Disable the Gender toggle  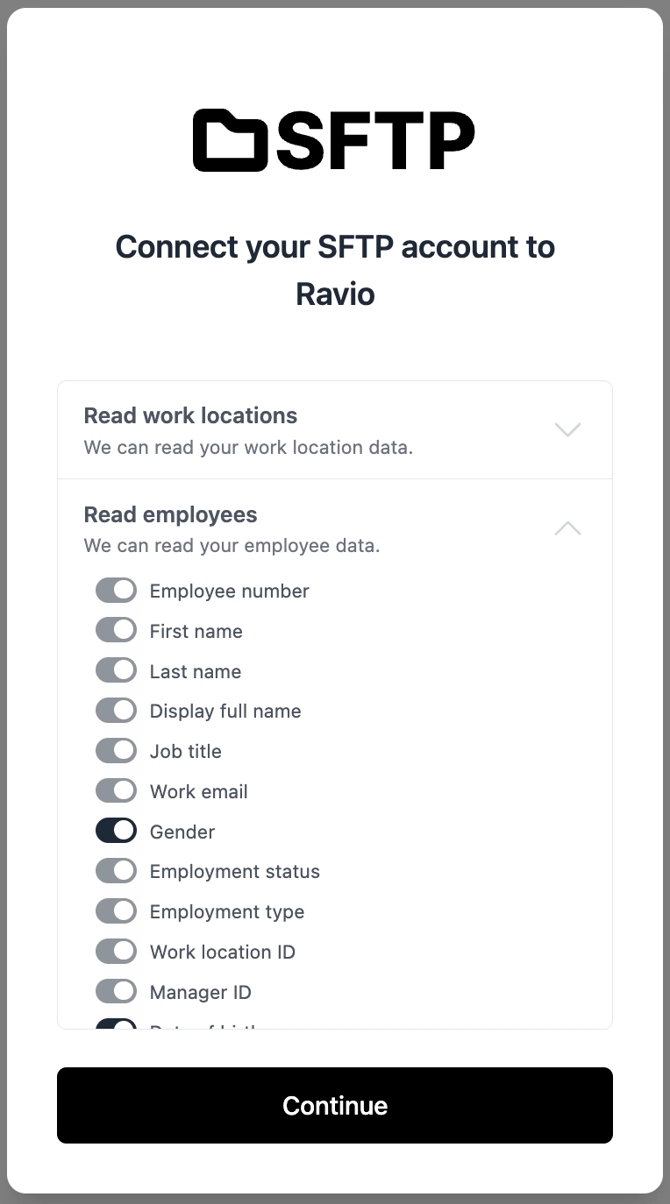tap(116, 831)
